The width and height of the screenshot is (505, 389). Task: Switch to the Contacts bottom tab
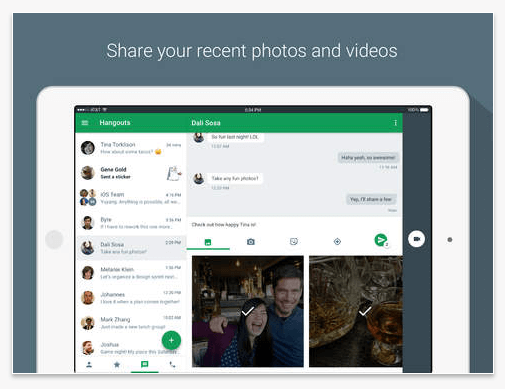[x=89, y=365]
